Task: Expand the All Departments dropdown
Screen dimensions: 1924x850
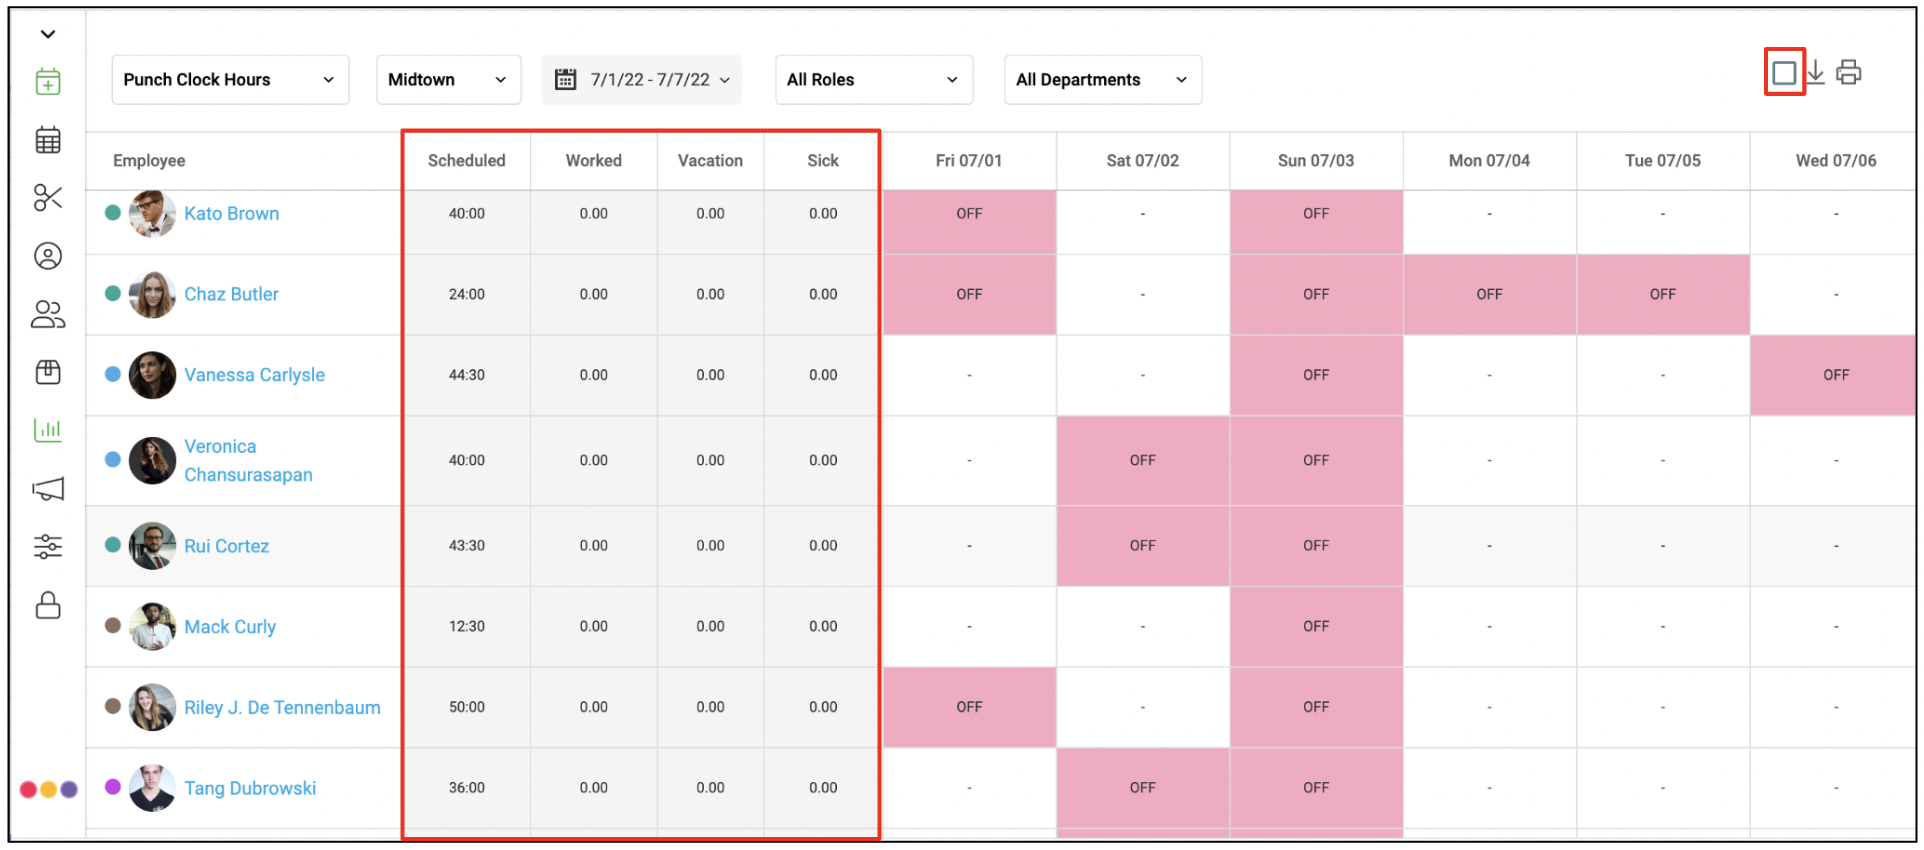Action: (x=1103, y=80)
